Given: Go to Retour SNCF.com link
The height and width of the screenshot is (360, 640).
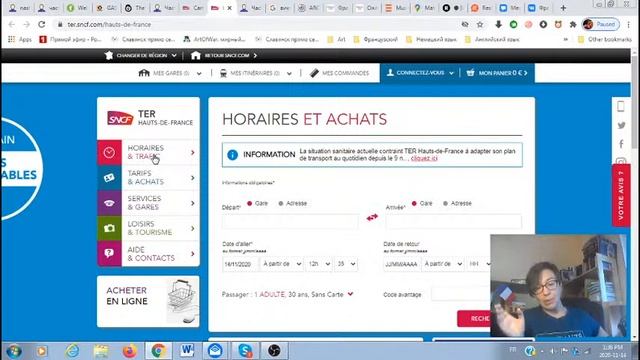Looking at the screenshot, I should (224, 55).
